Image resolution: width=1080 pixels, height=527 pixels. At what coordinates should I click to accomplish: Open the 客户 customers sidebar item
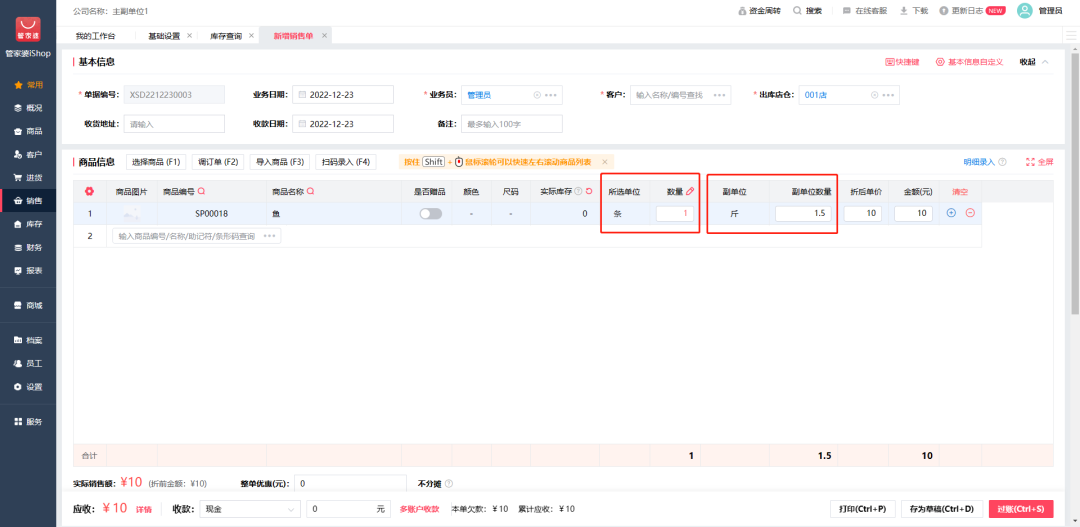(x=28, y=154)
